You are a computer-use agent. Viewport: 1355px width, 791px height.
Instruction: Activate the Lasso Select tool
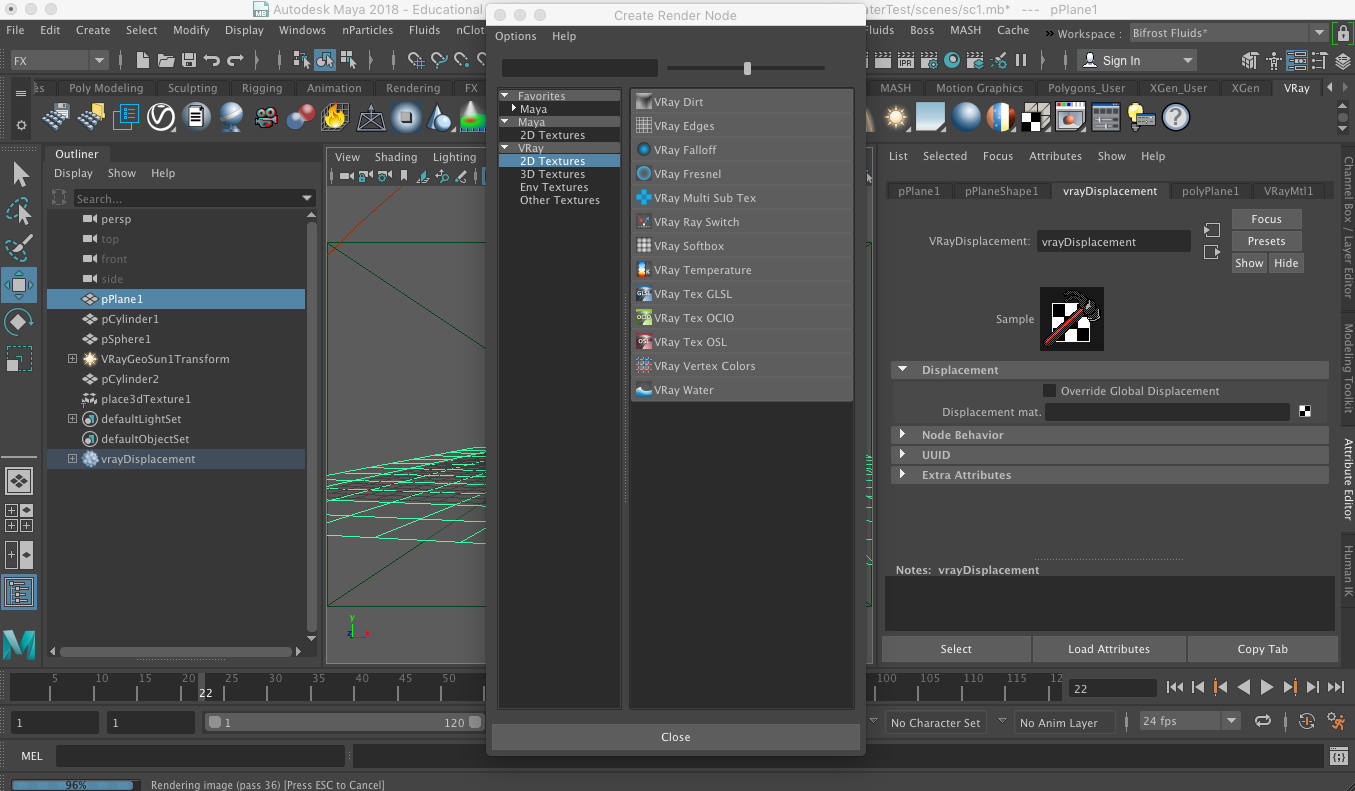tap(19, 212)
